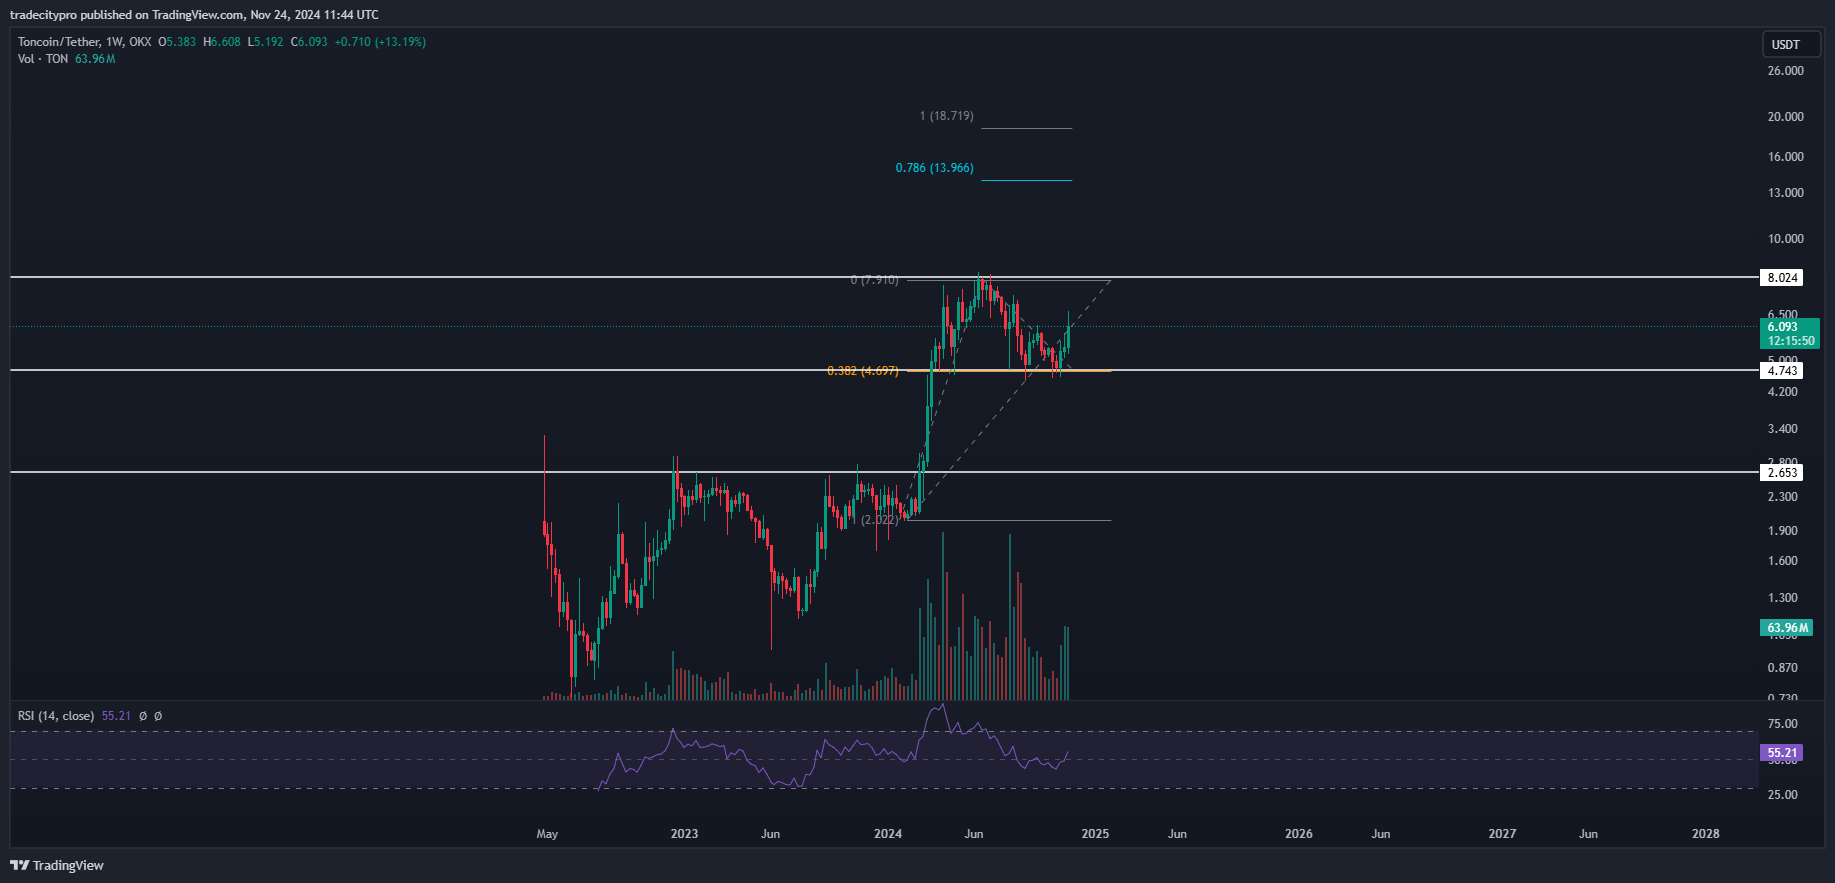Click the +0.710 (+13.19%) change value
The height and width of the screenshot is (883, 1835).
click(380, 42)
